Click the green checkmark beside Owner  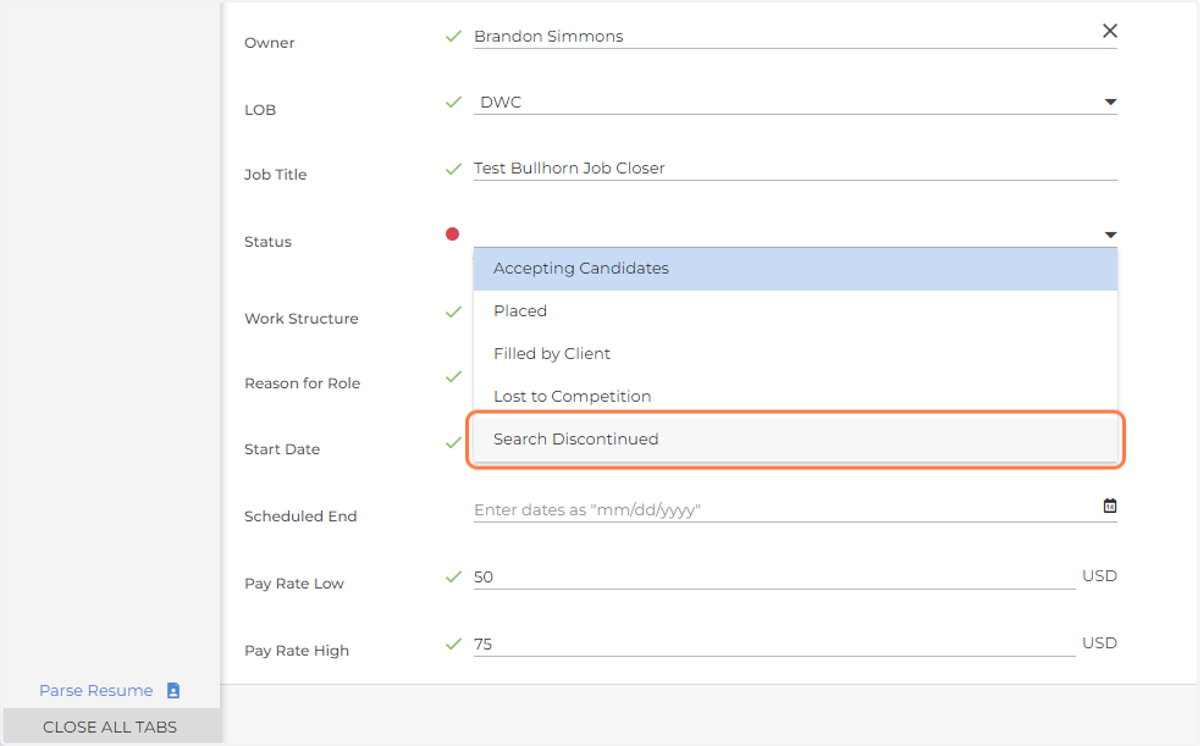[x=454, y=36]
